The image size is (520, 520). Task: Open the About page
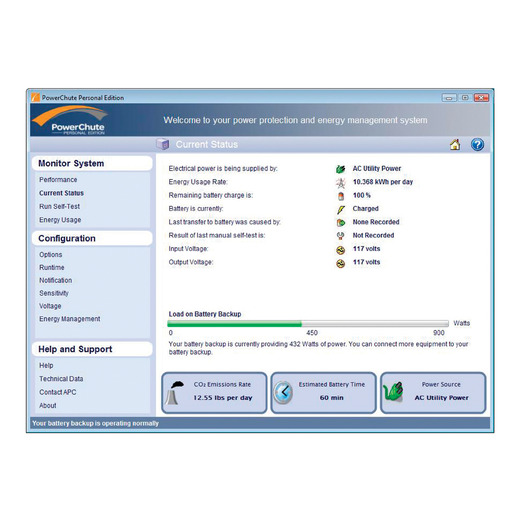[x=48, y=406]
